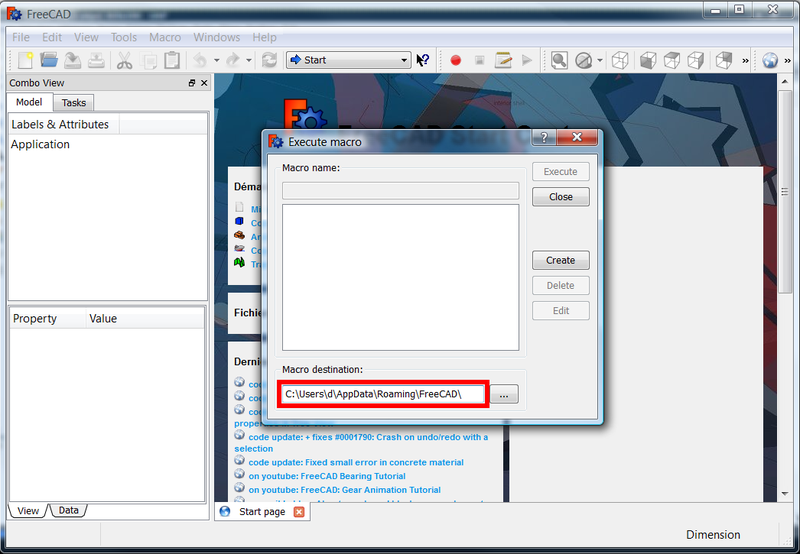Open the Gear Animation Tutorial link
Screen dimensions: 800x554
pyautogui.click(x=344, y=490)
